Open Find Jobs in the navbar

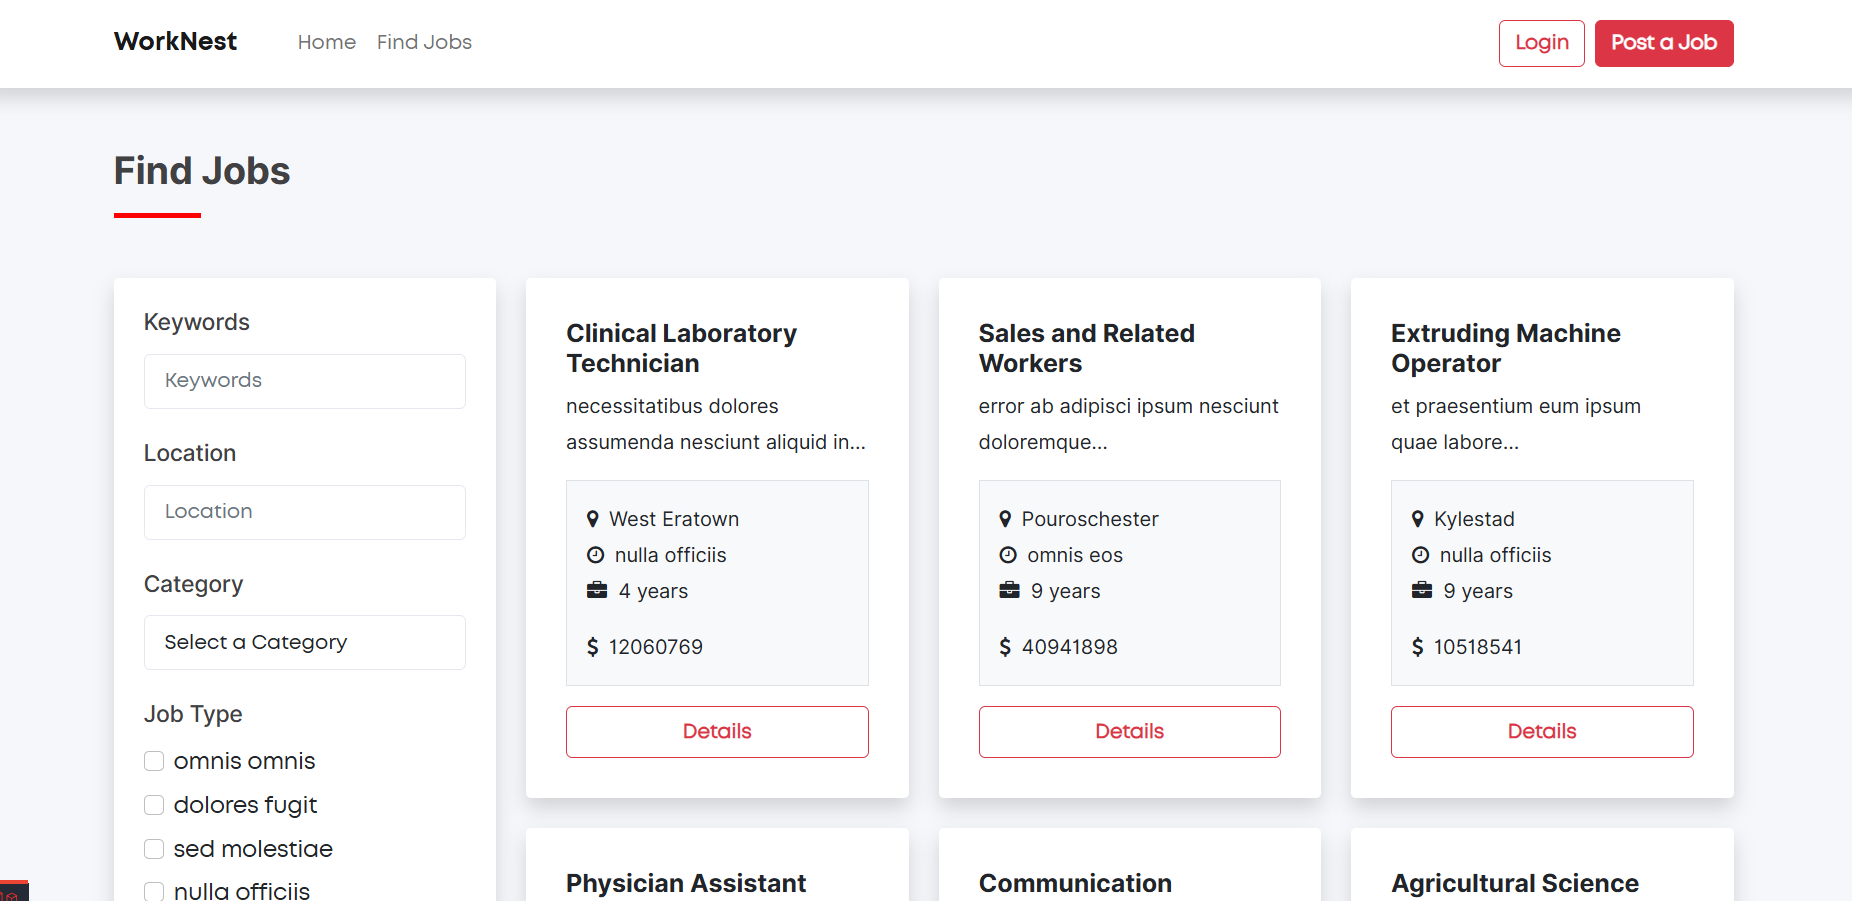[x=424, y=42]
